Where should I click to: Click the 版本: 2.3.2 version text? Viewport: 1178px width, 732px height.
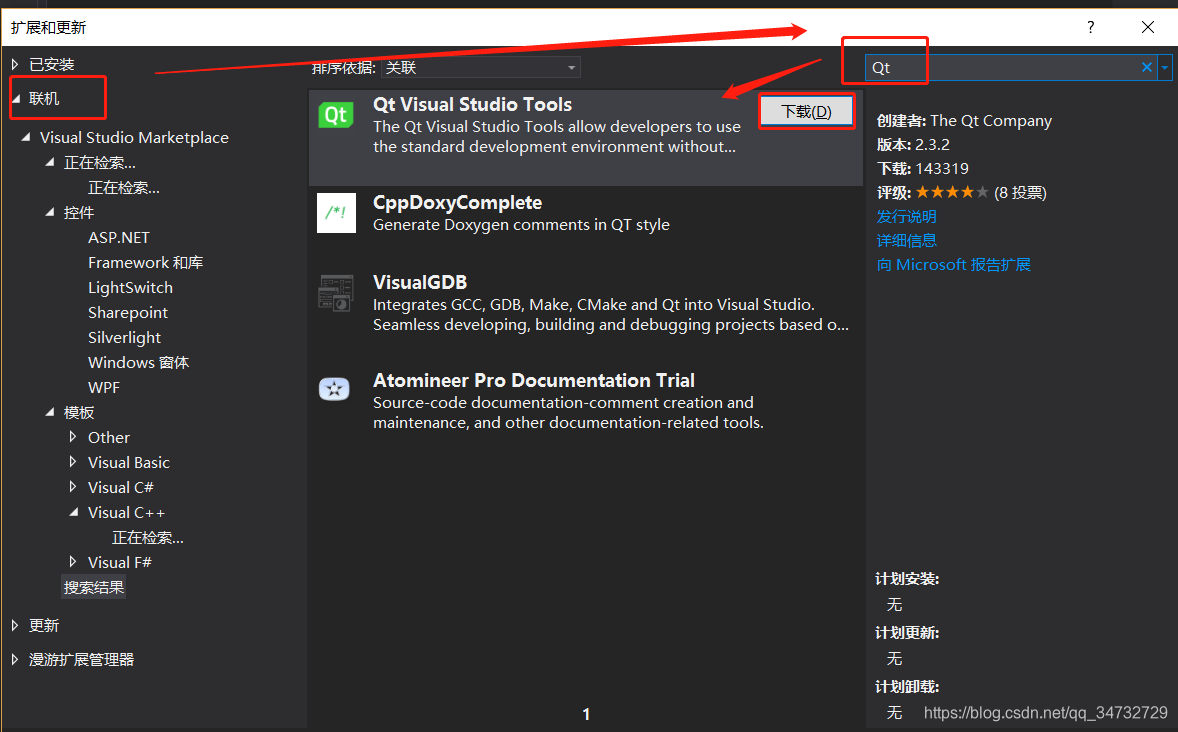click(913, 144)
